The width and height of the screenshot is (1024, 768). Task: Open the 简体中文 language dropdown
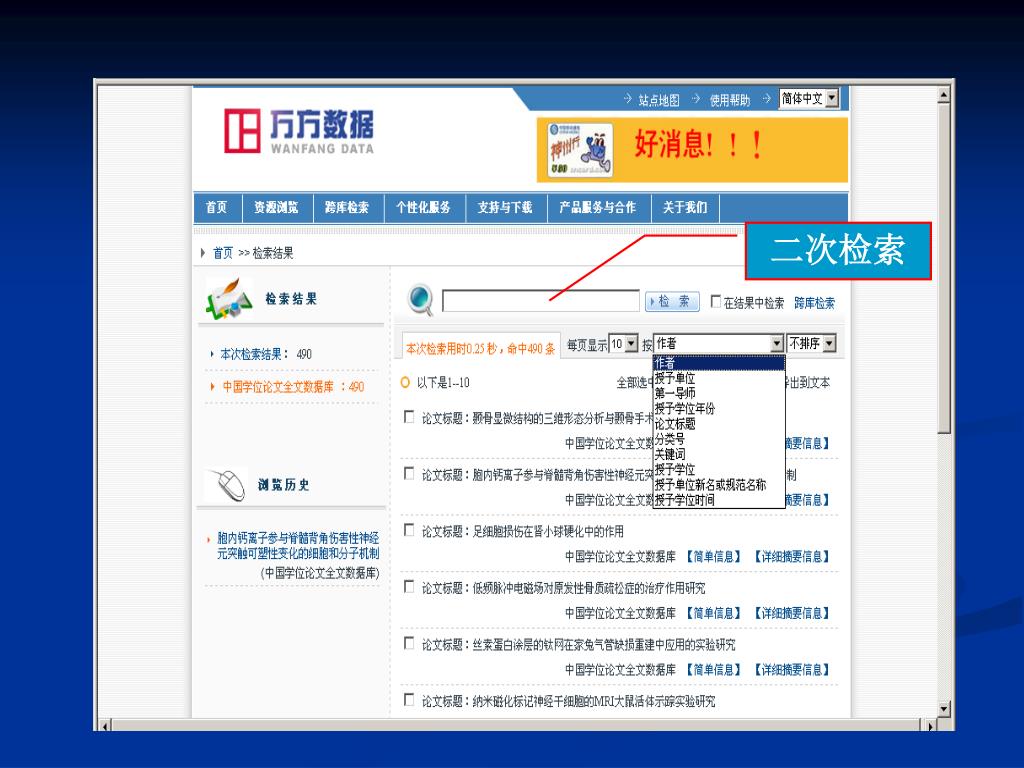tap(808, 99)
